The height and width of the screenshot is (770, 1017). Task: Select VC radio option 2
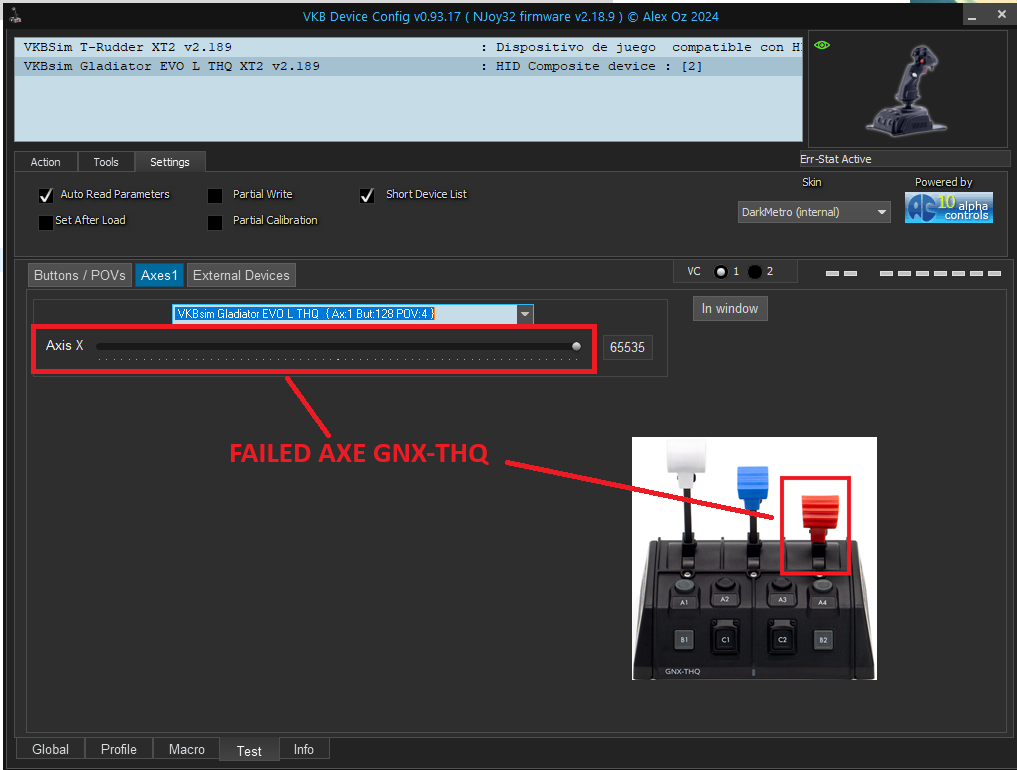(754, 272)
